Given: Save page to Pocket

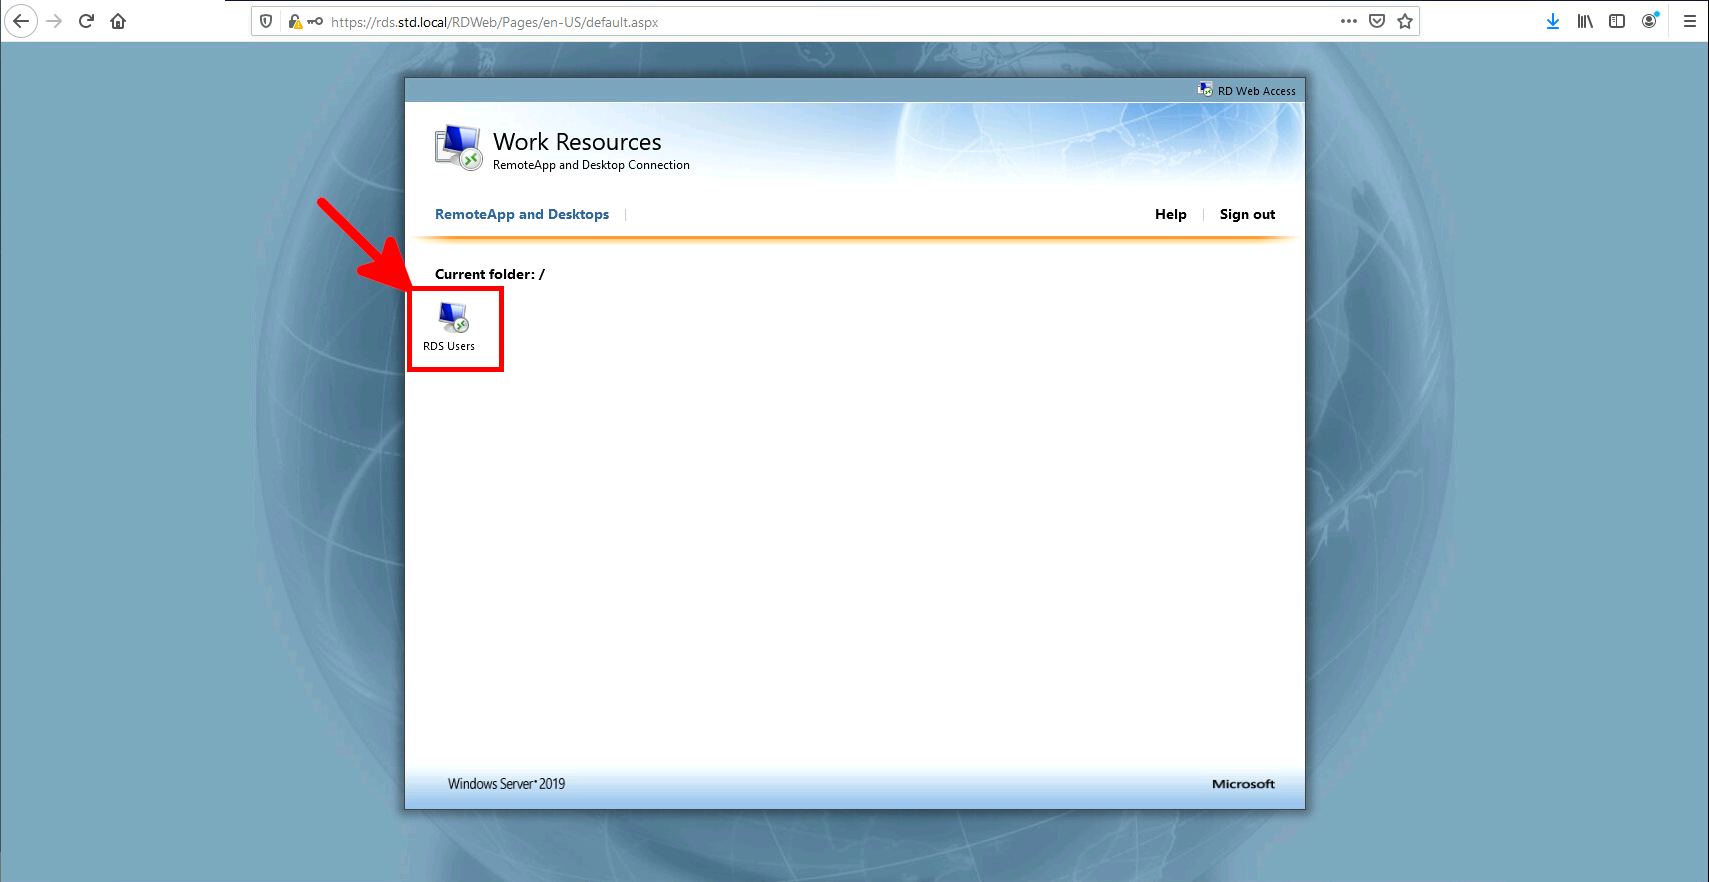Looking at the screenshot, I should coord(1377,21).
